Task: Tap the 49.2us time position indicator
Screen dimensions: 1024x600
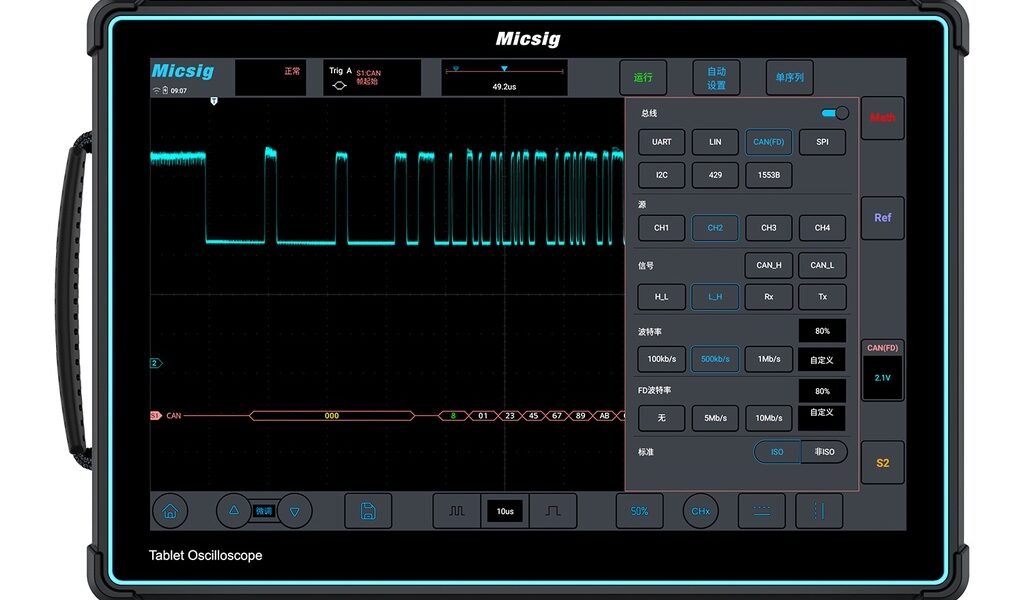Action: pos(504,78)
